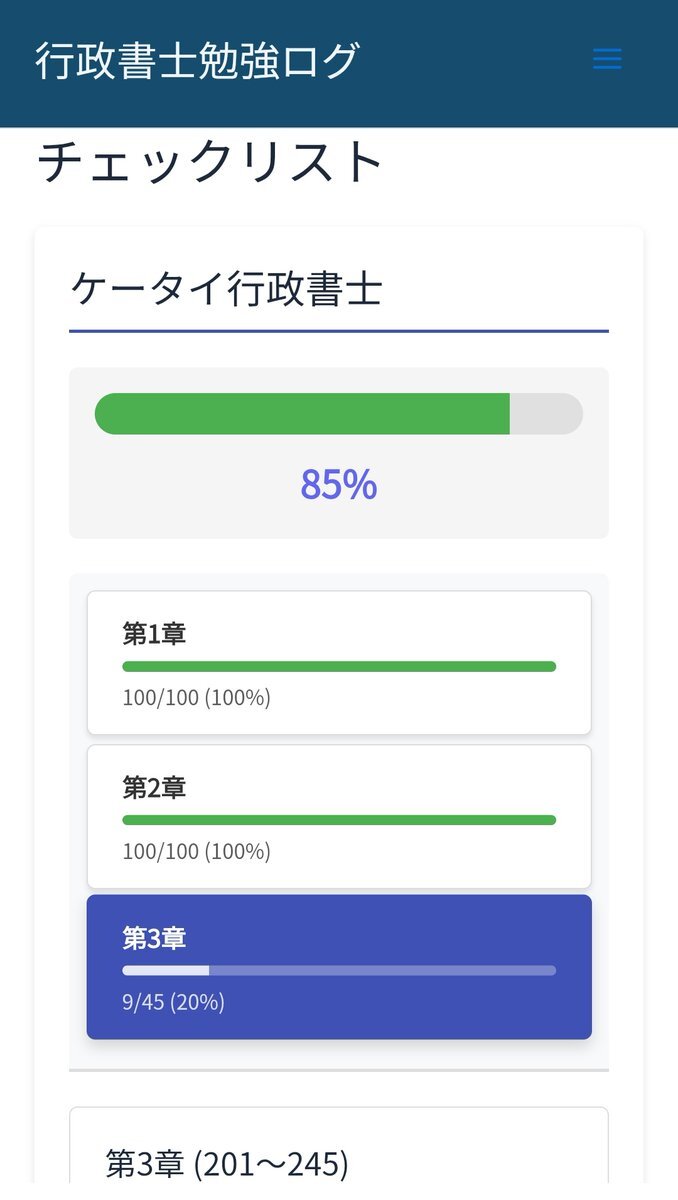Click the 85% overall percentage text

click(339, 484)
